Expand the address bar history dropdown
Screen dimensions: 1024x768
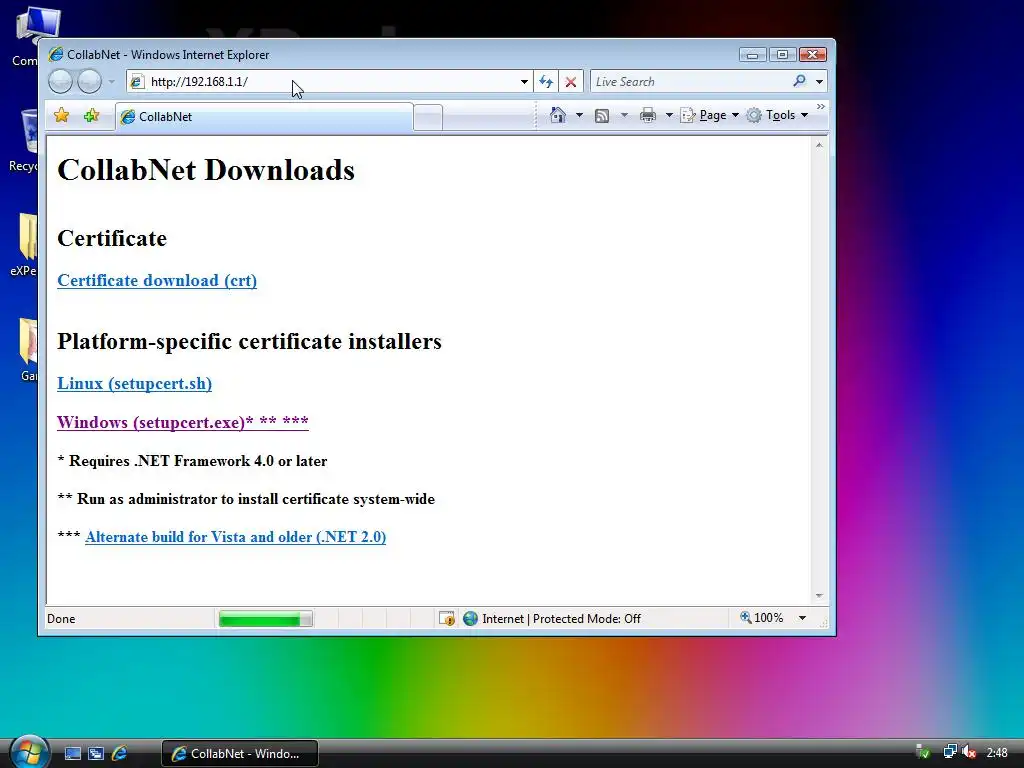pyautogui.click(x=524, y=82)
